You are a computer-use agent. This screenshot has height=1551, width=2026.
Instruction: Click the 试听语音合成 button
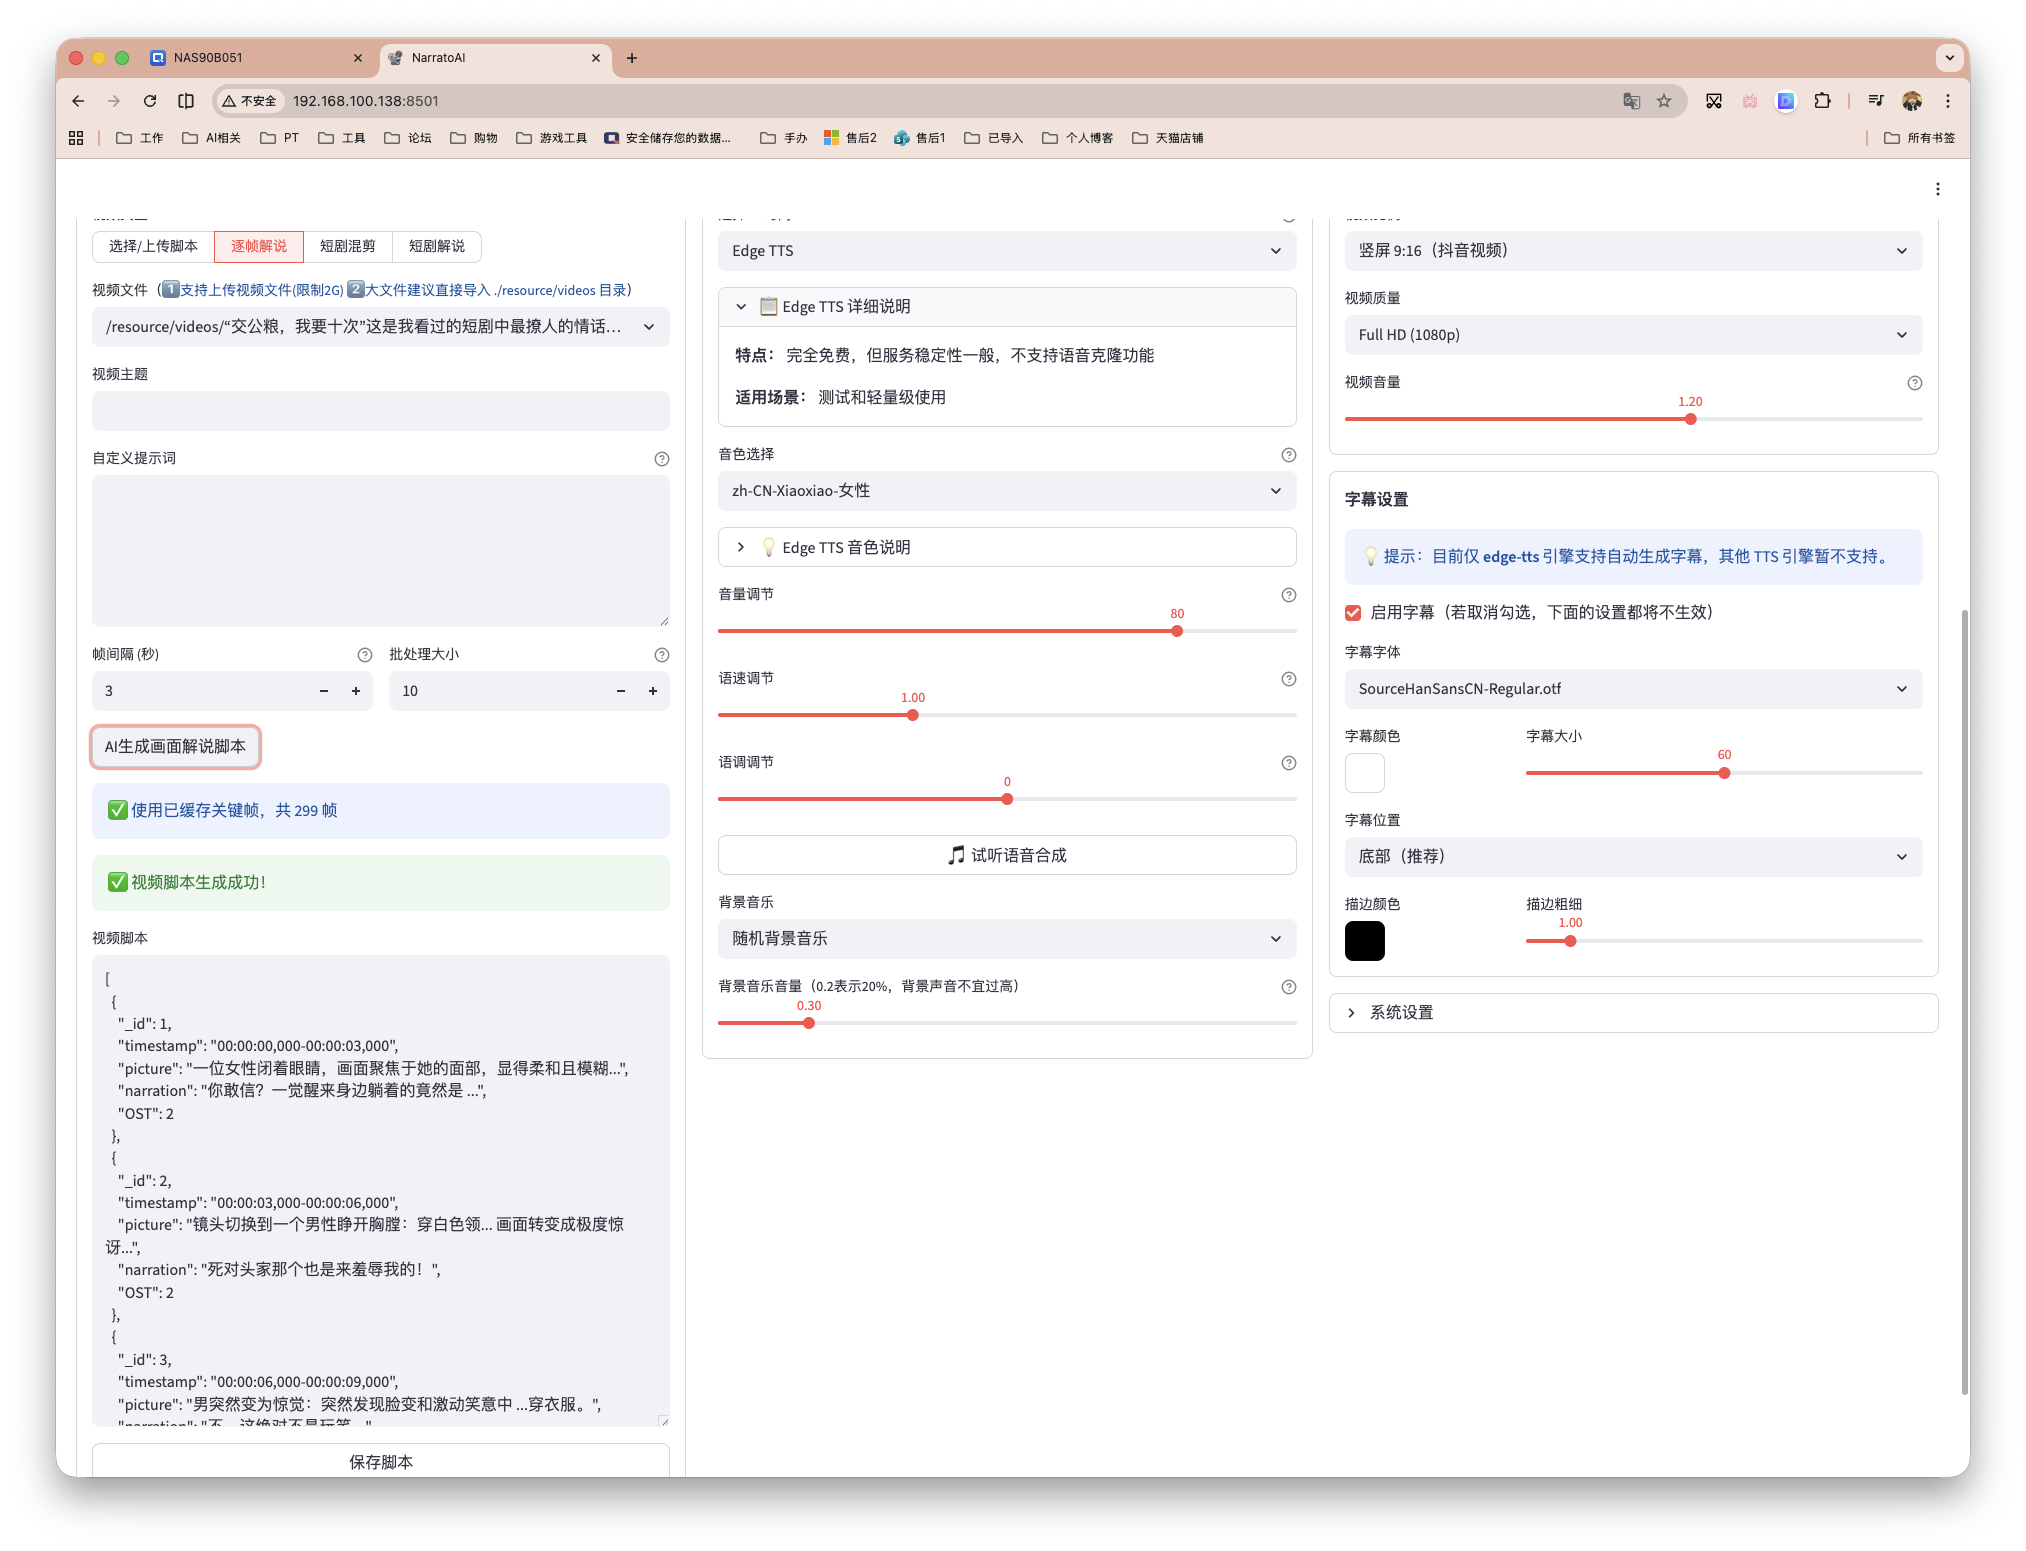coord(1006,855)
